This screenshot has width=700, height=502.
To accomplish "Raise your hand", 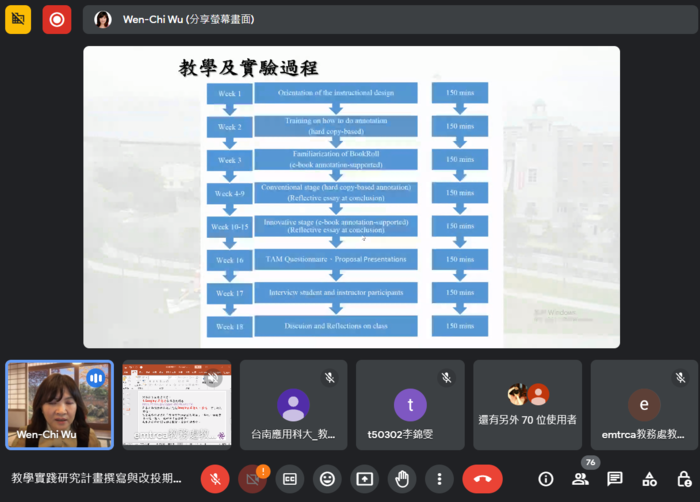I will click(402, 479).
